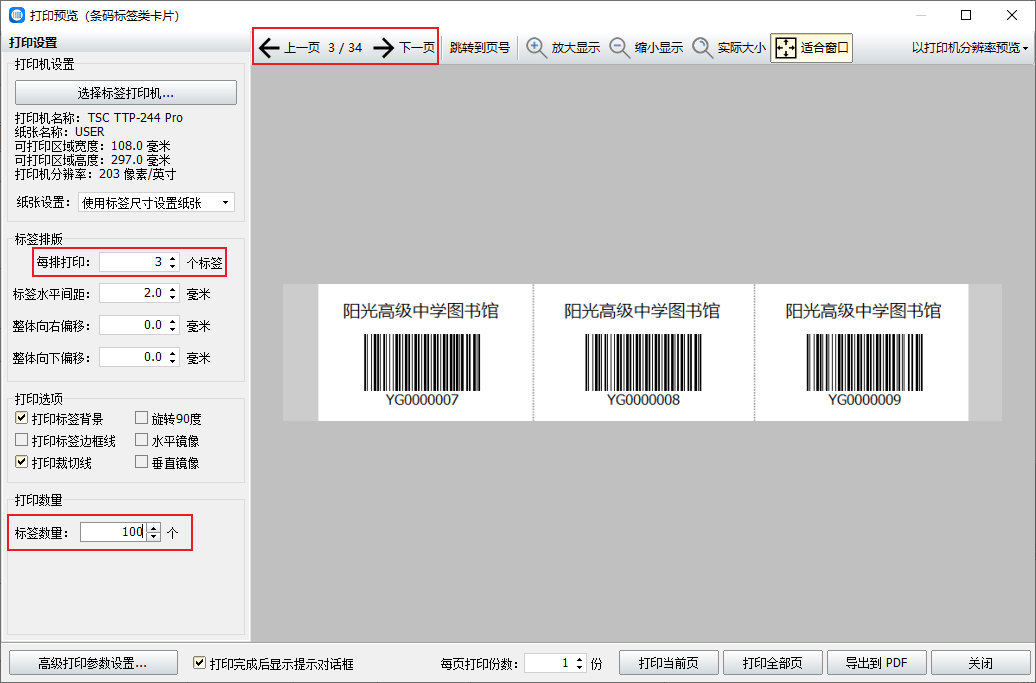The height and width of the screenshot is (683, 1036).
Task: Click 实际大小 text label
Action: click(741, 48)
